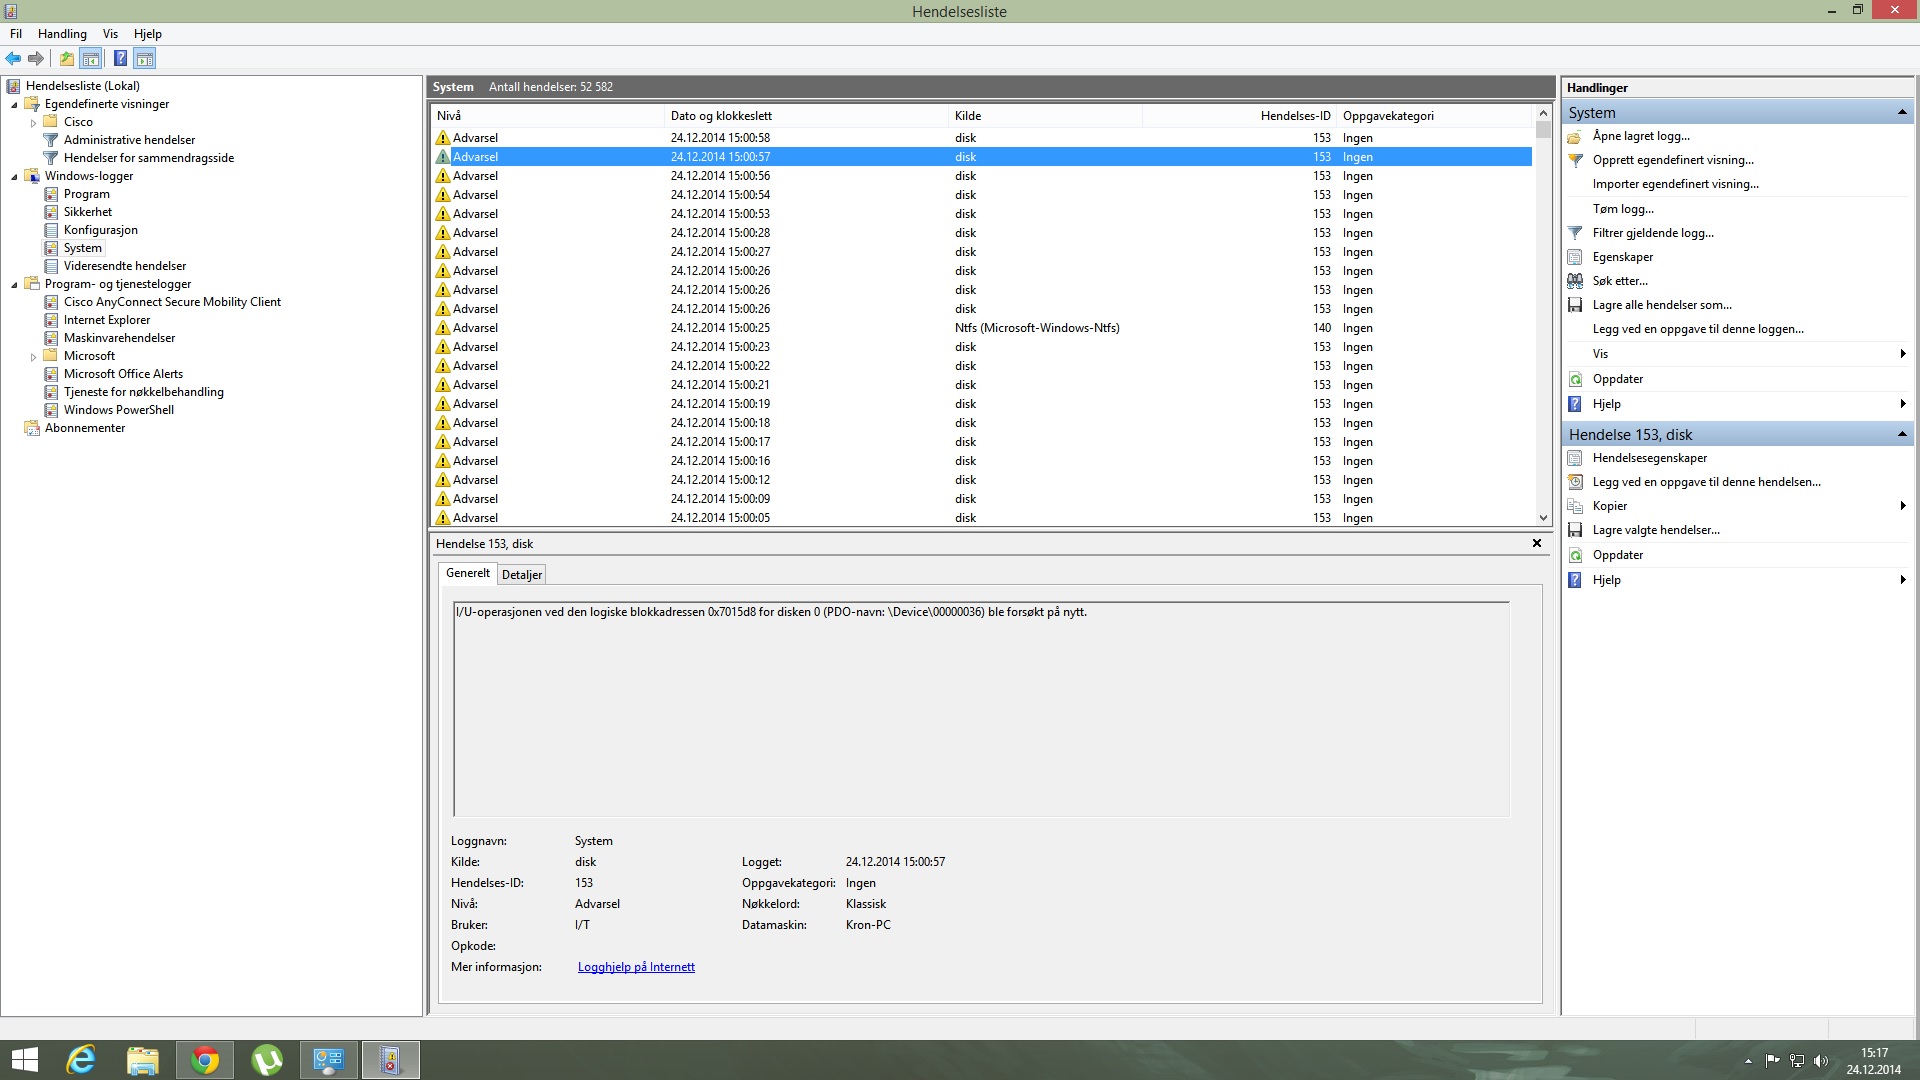Open the Konfigurasjon log
This screenshot has height=1080, width=1920.
pyautogui.click(x=101, y=230)
